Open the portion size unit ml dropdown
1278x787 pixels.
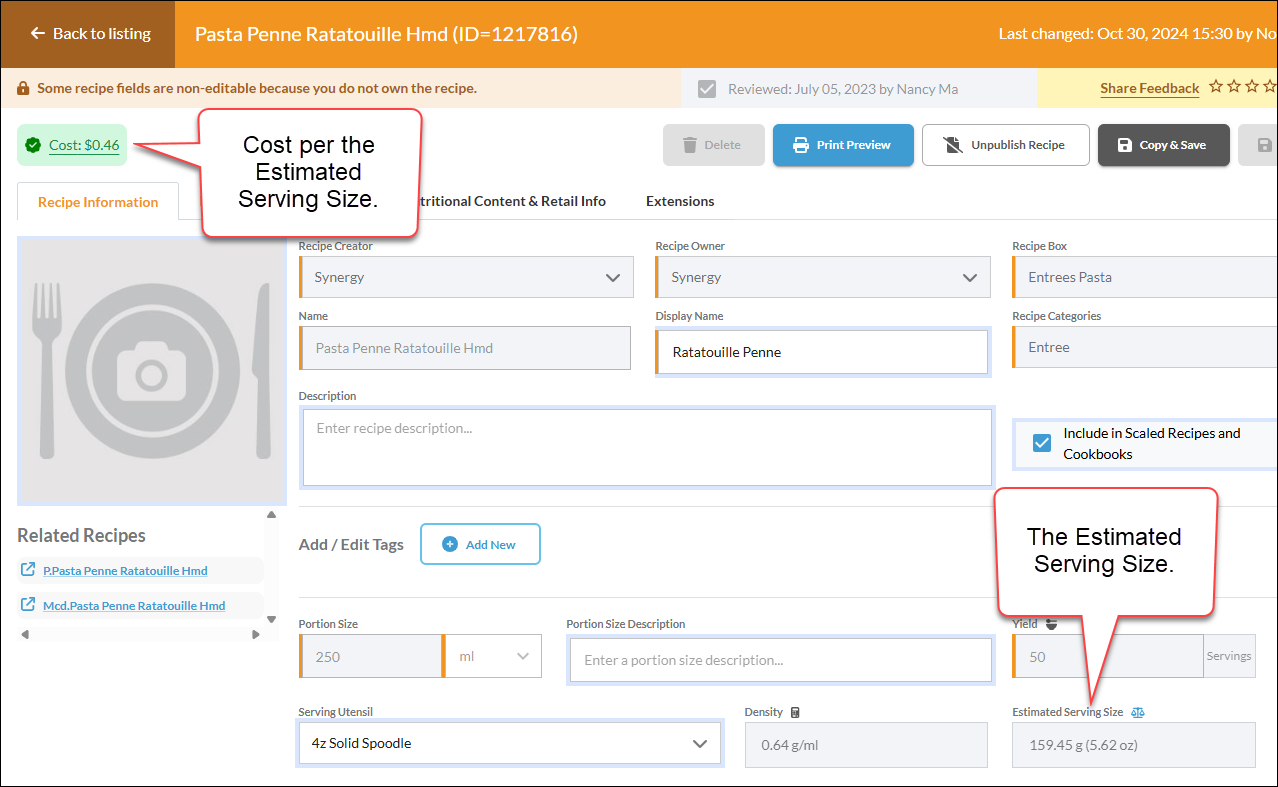492,656
